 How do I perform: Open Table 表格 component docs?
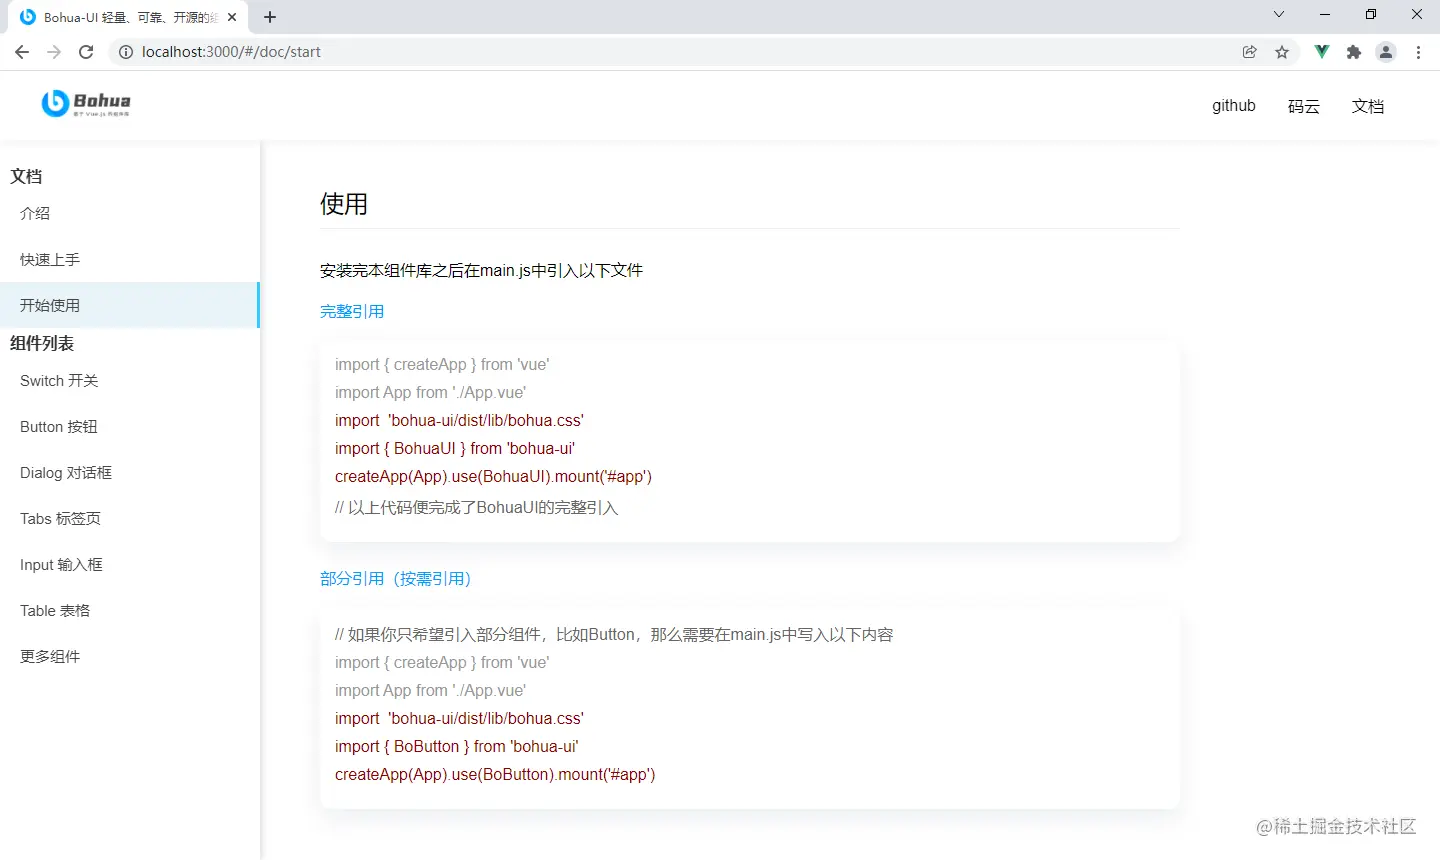coord(130,610)
